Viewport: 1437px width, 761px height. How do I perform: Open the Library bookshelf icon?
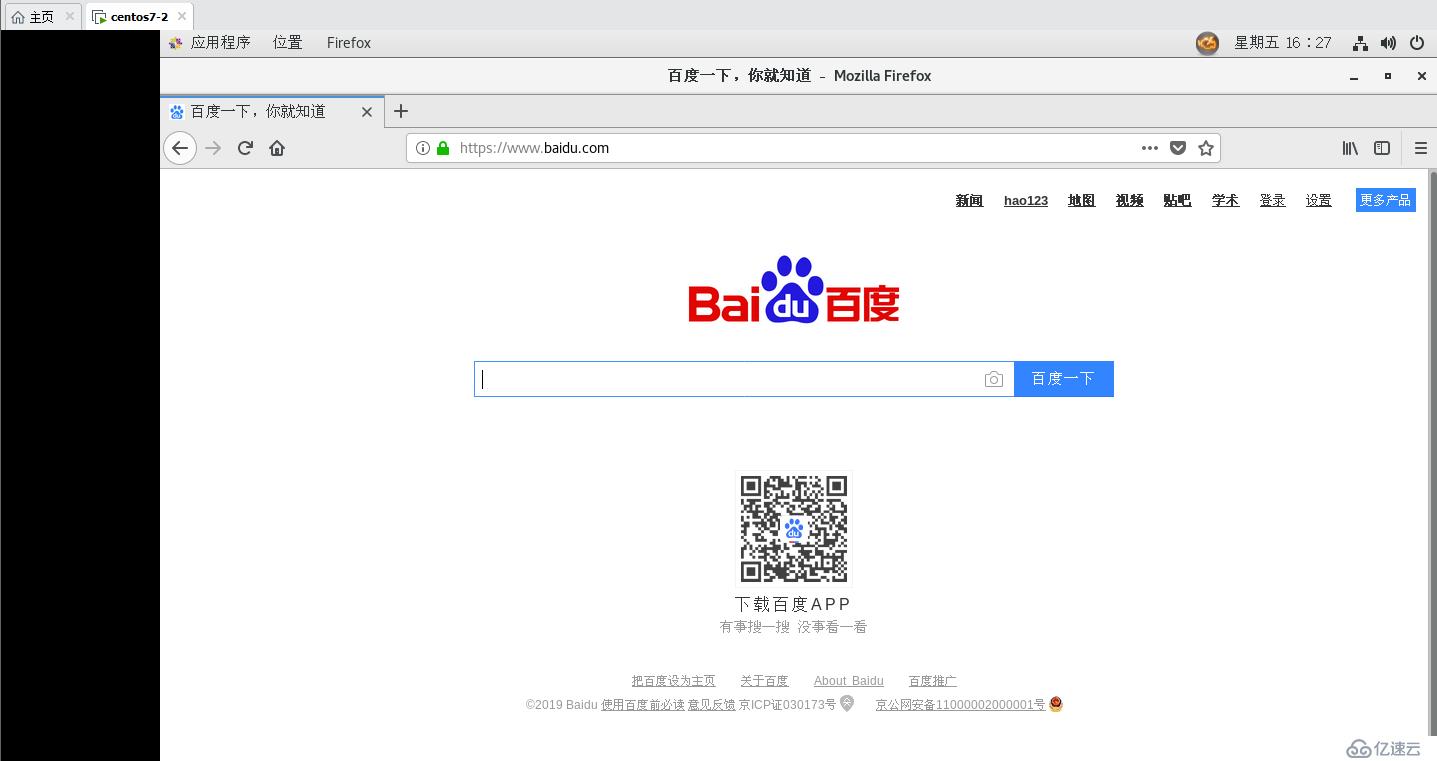(1350, 148)
